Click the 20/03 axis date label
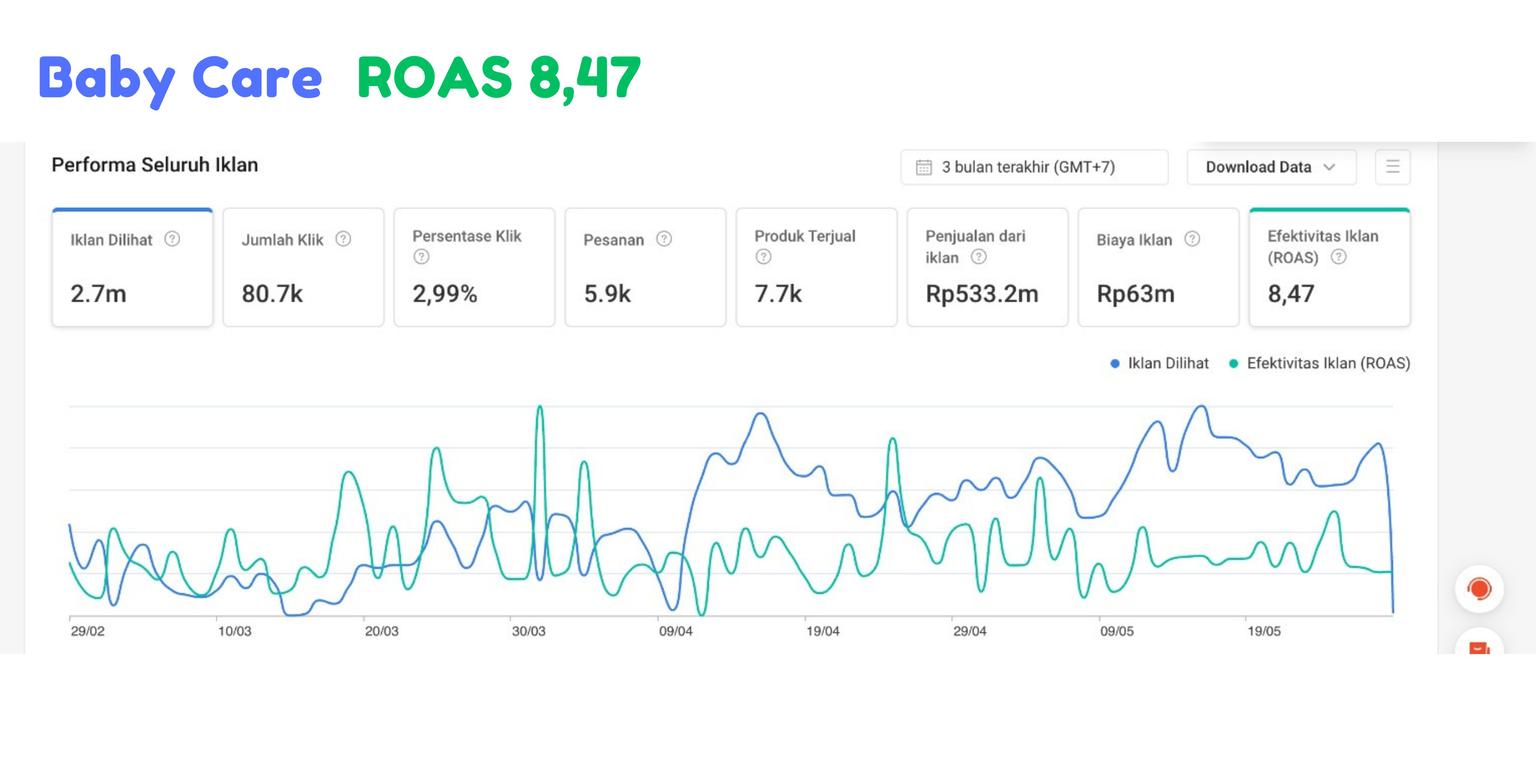Screen dimensions: 1536x768 (382, 632)
